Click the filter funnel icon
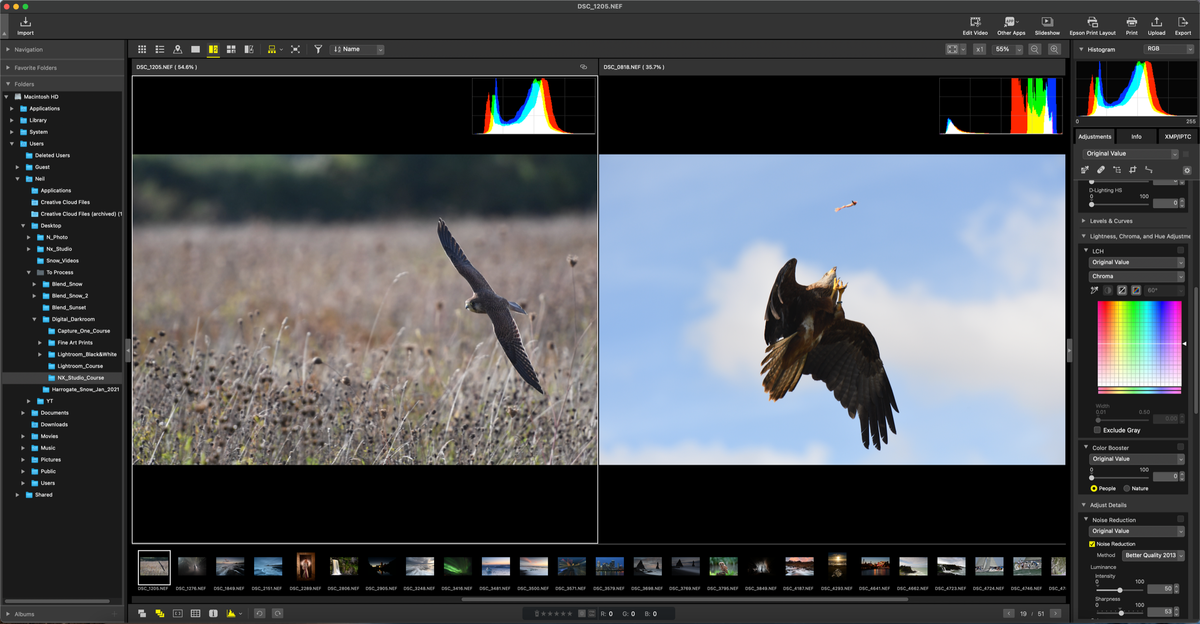 coord(317,48)
